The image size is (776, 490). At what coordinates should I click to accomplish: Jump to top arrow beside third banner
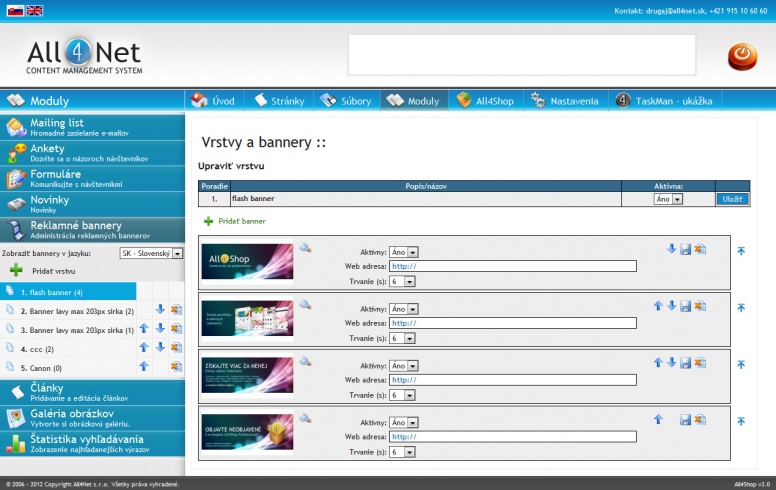[x=741, y=366]
